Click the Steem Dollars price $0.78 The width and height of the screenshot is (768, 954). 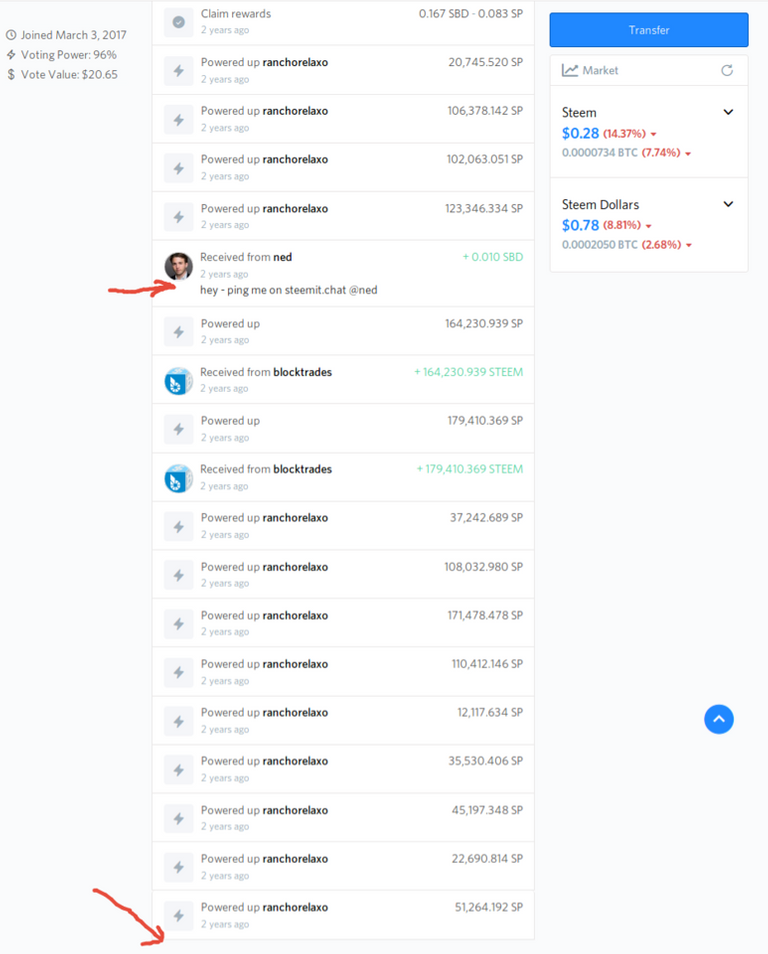pyautogui.click(x=580, y=225)
